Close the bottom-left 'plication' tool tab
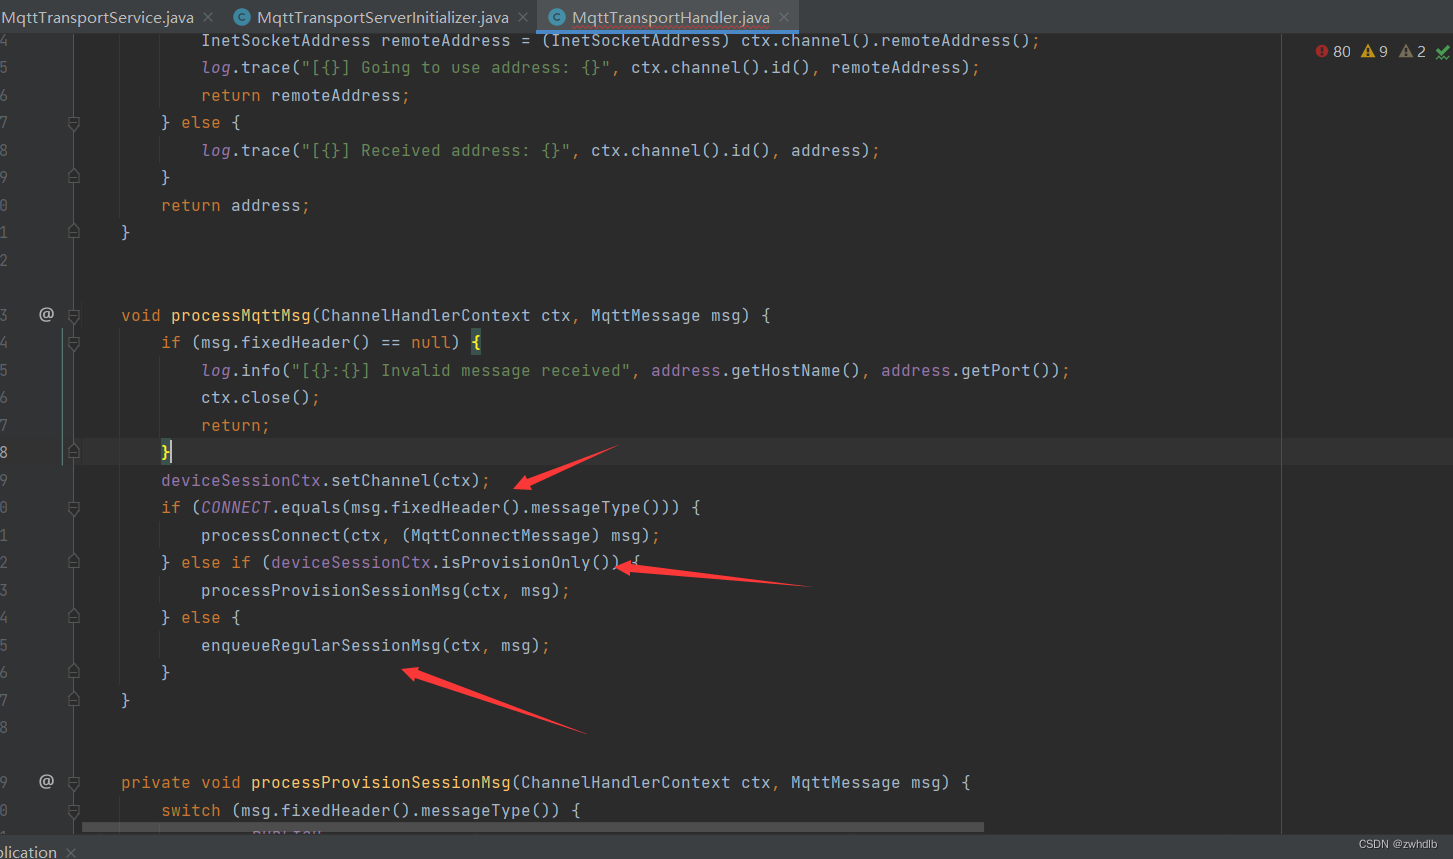This screenshot has width=1453, height=859. (71, 852)
